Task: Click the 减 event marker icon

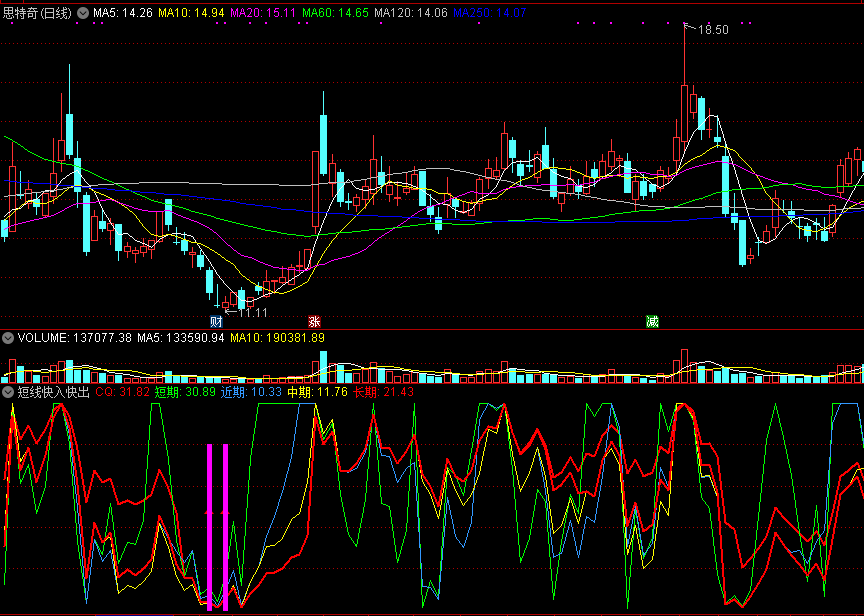Action: (x=652, y=322)
